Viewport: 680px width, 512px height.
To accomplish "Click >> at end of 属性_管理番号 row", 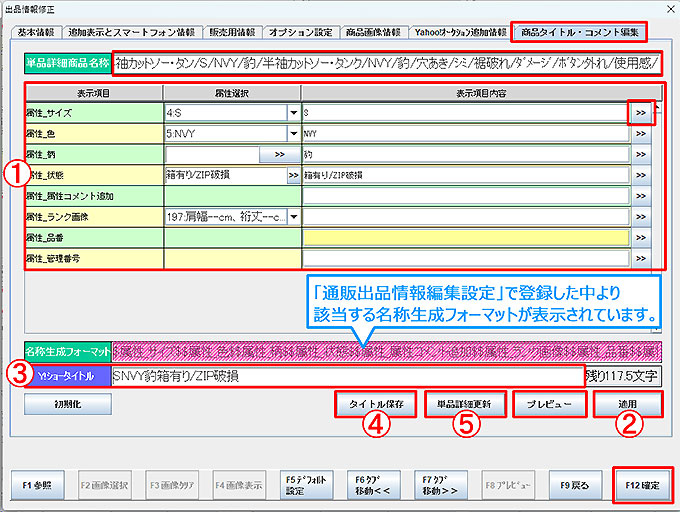I will click(641, 258).
